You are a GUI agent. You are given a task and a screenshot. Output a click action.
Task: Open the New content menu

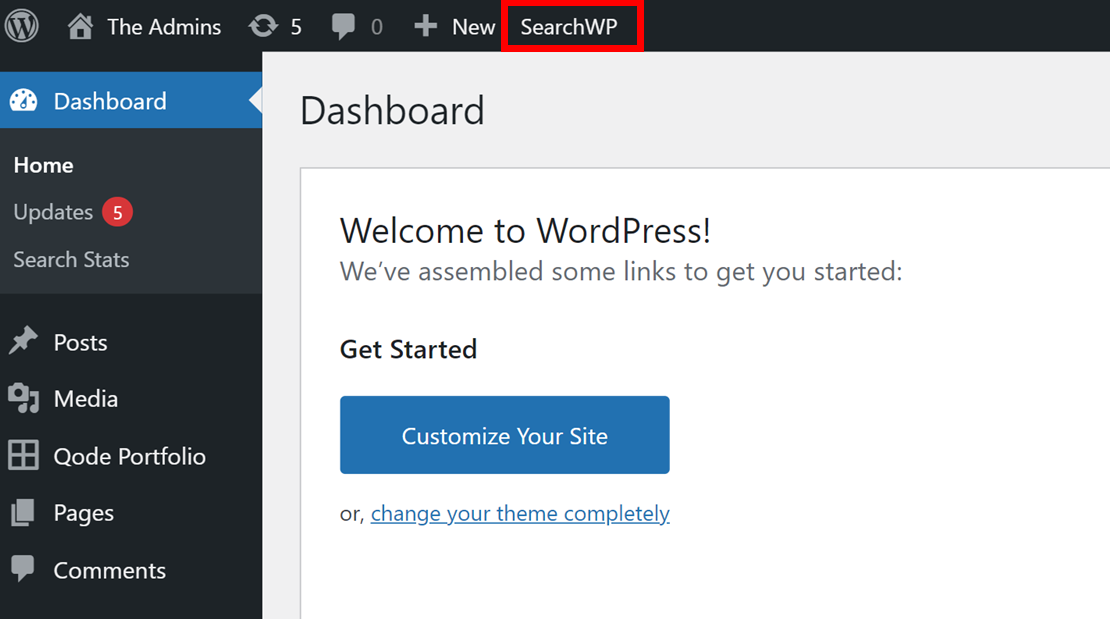click(x=474, y=27)
